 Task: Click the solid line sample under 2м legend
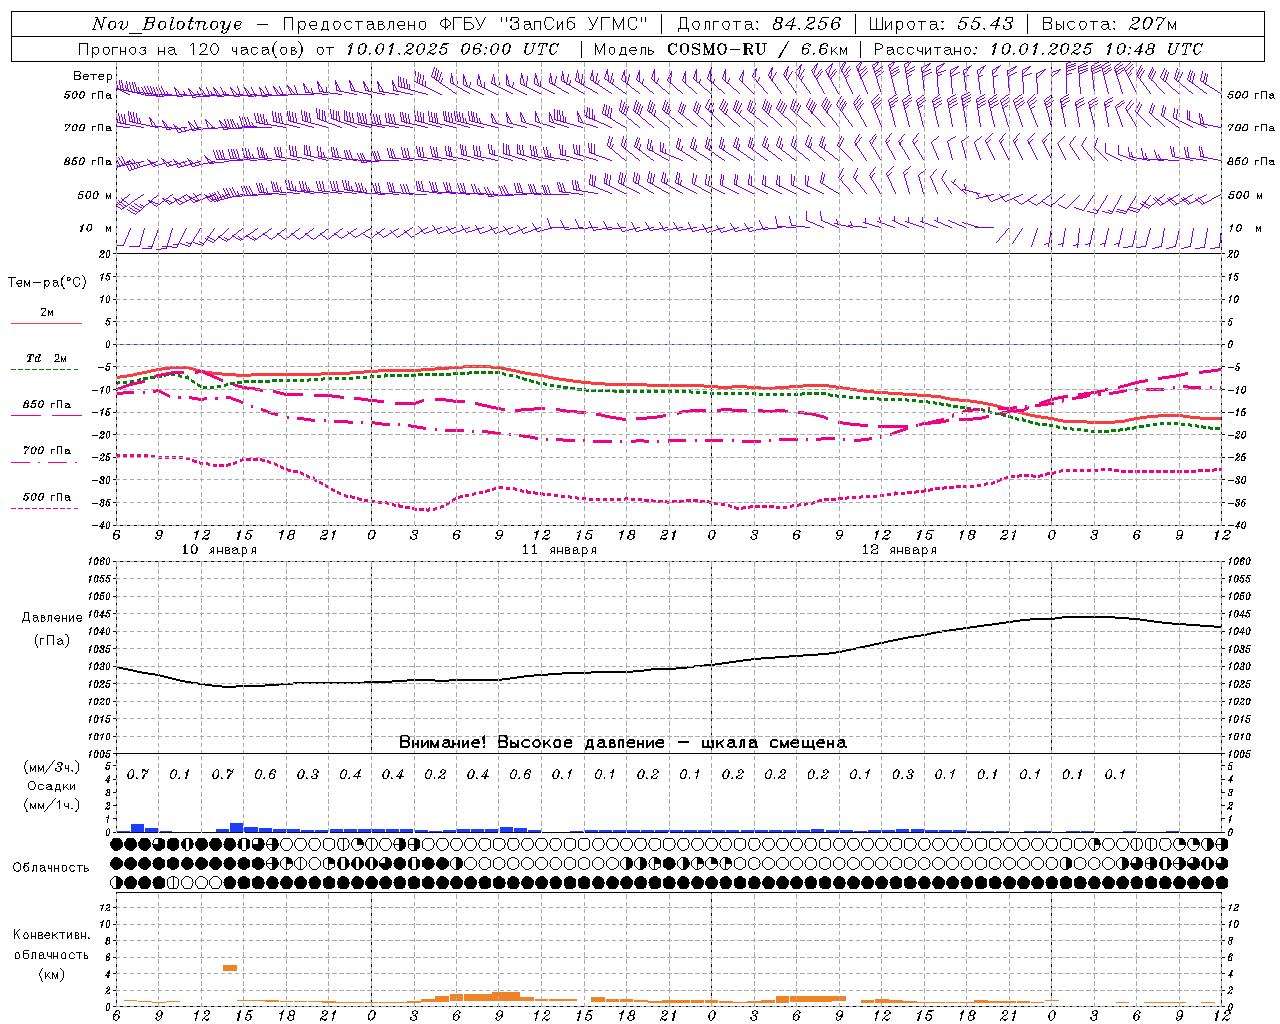[x=46, y=323]
